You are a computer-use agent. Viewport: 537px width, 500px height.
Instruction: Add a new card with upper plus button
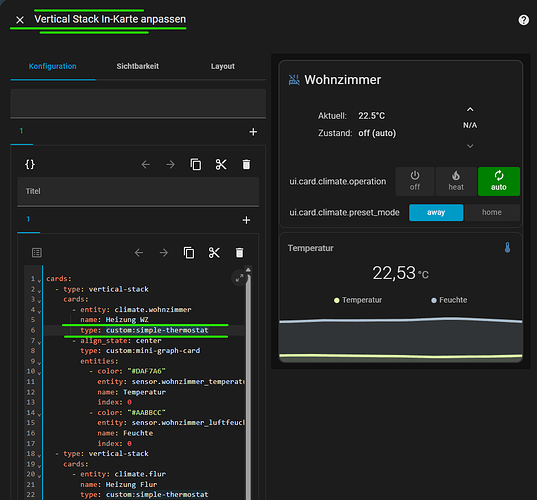pos(253,132)
